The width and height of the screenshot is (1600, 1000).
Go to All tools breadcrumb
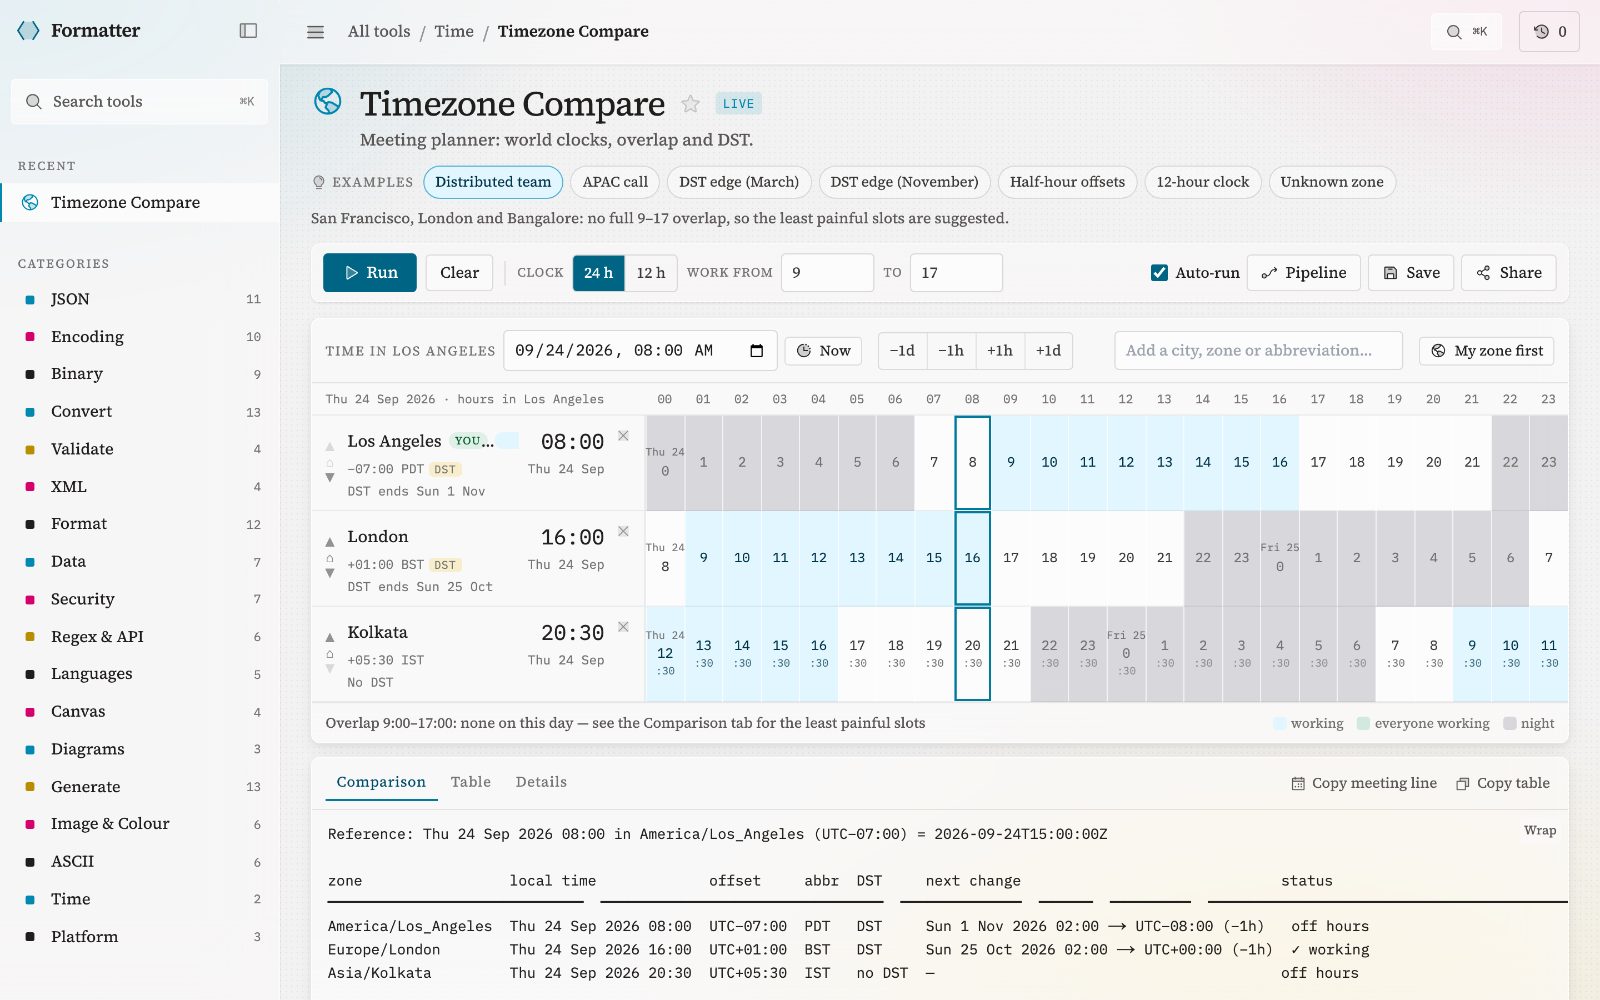[x=379, y=32]
